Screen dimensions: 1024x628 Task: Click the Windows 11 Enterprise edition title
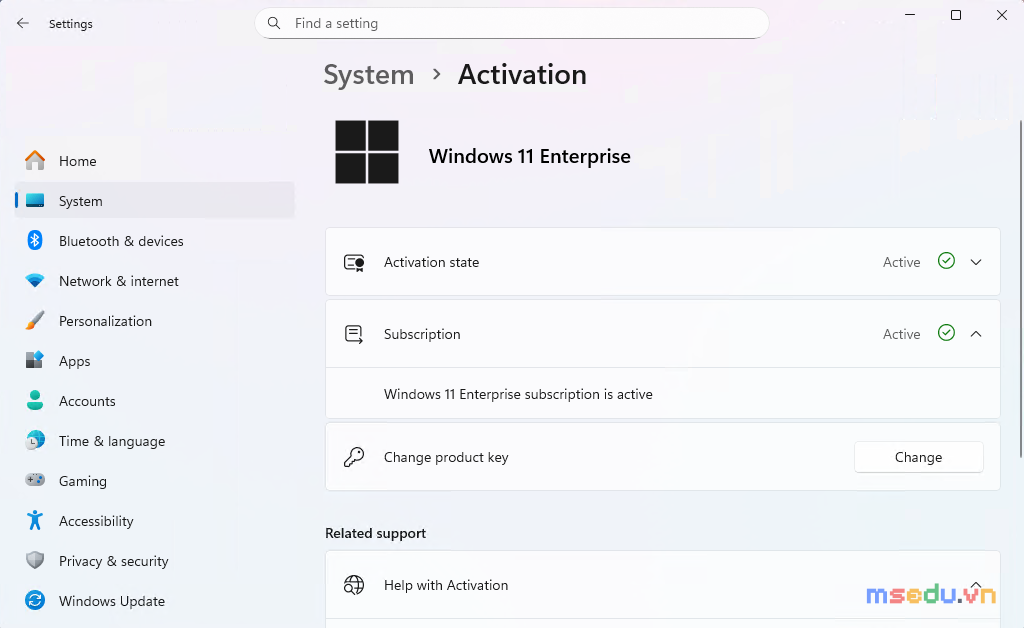[530, 156]
